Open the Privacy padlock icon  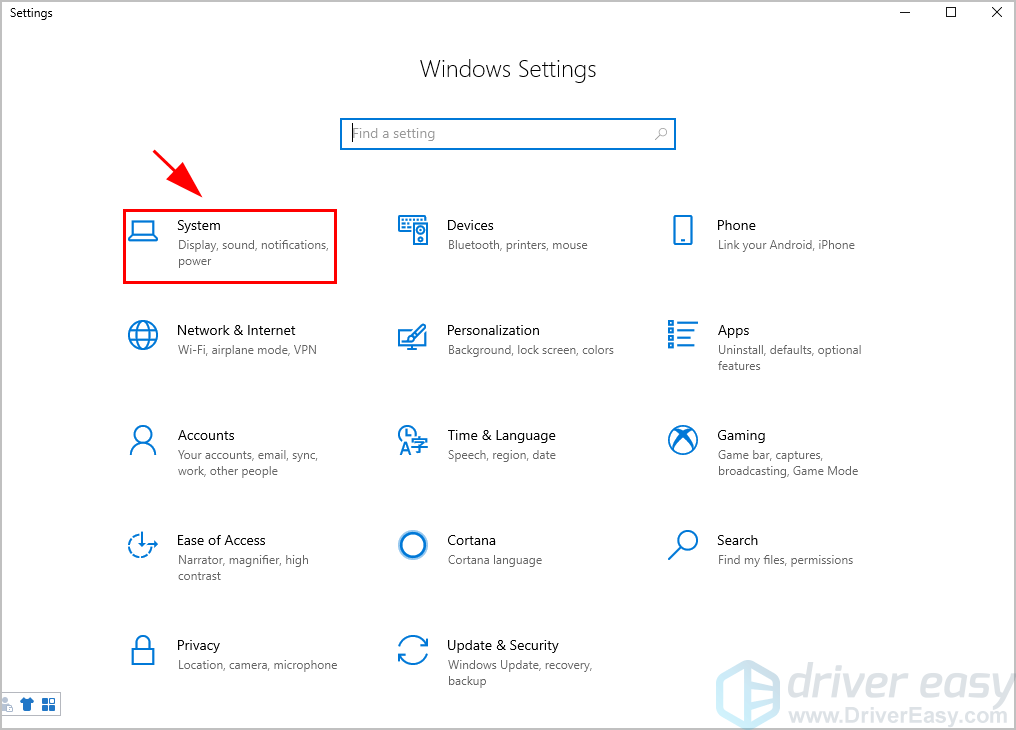(143, 650)
